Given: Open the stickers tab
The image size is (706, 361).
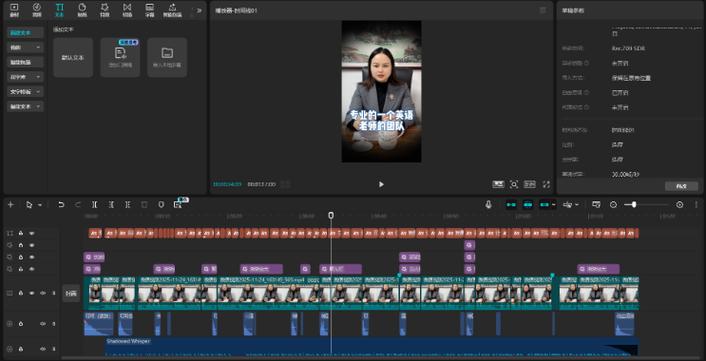Looking at the screenshot, I should (82, 10).
